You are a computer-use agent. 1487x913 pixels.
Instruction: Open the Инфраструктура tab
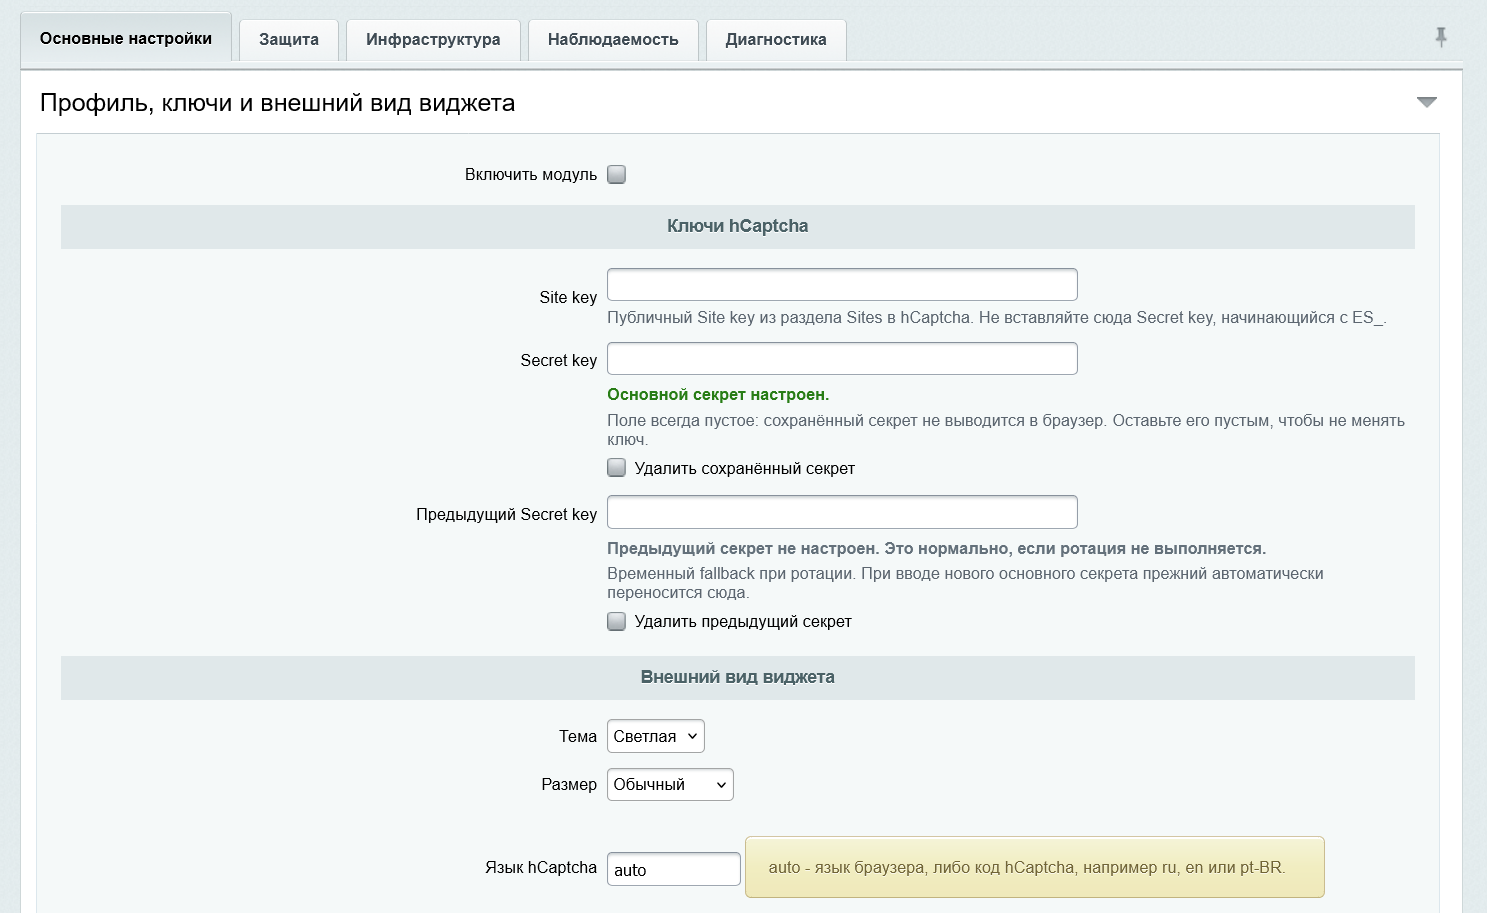433,40
